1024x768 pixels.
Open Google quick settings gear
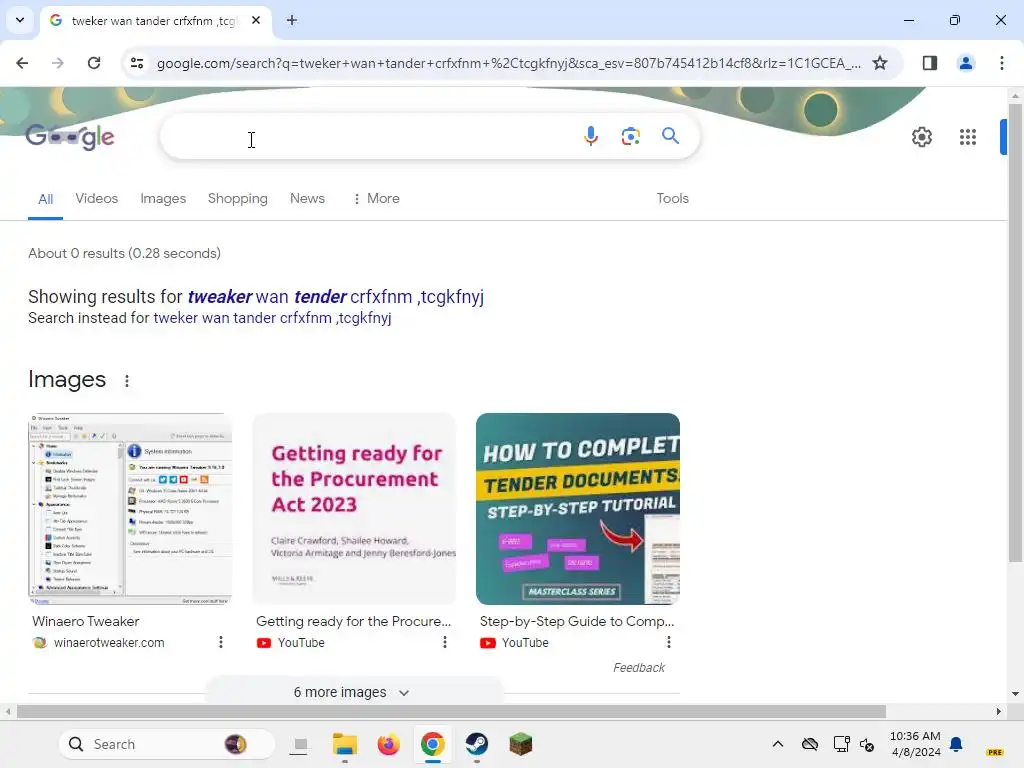pos(921,137)
